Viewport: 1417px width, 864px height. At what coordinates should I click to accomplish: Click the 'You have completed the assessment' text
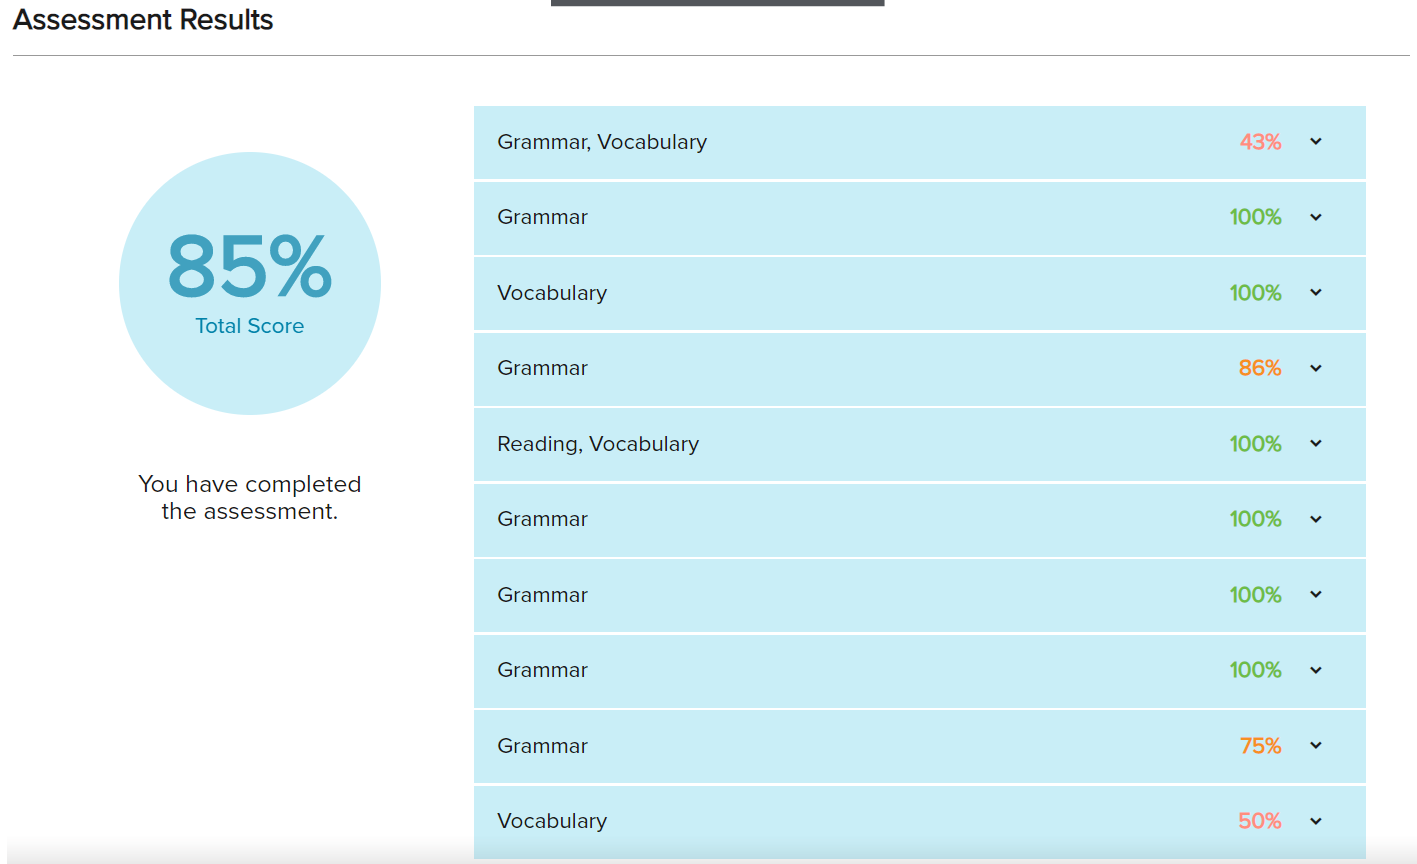coord(250,498)
